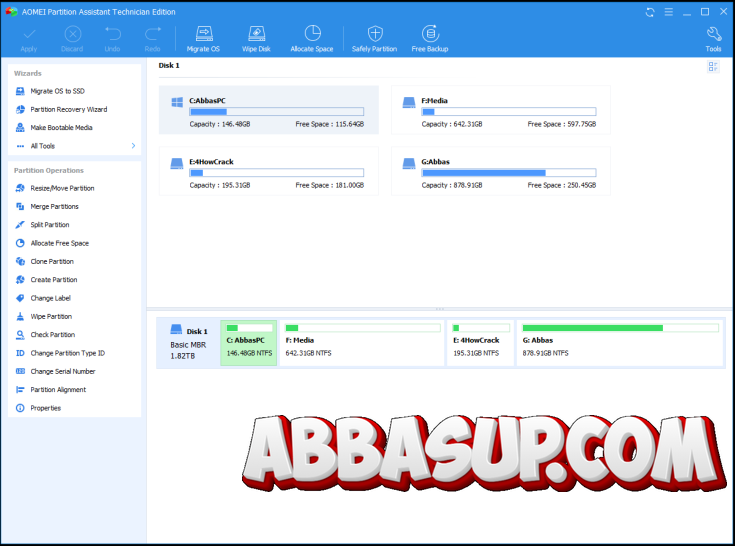Select C: AbbasPC block in disk map
735x546 pixels.
tap(248, 343)
